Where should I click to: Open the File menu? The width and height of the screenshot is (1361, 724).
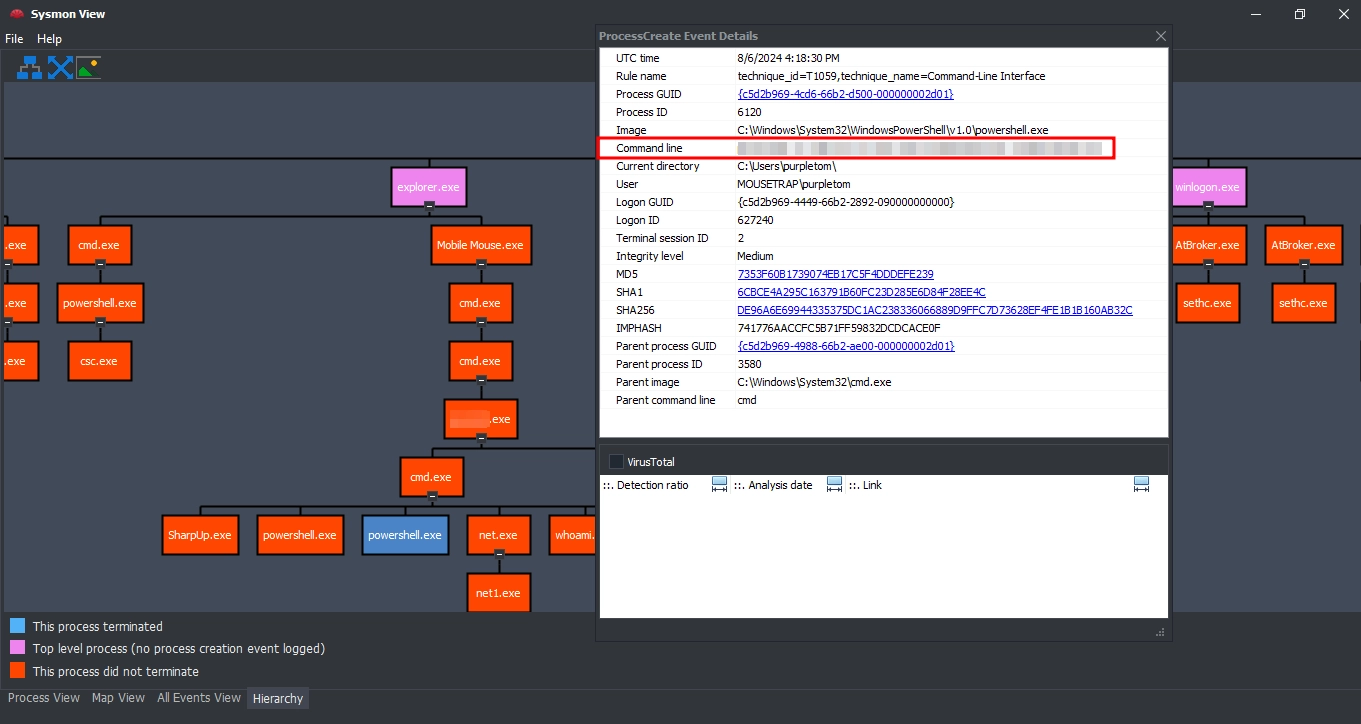(14, 39)
